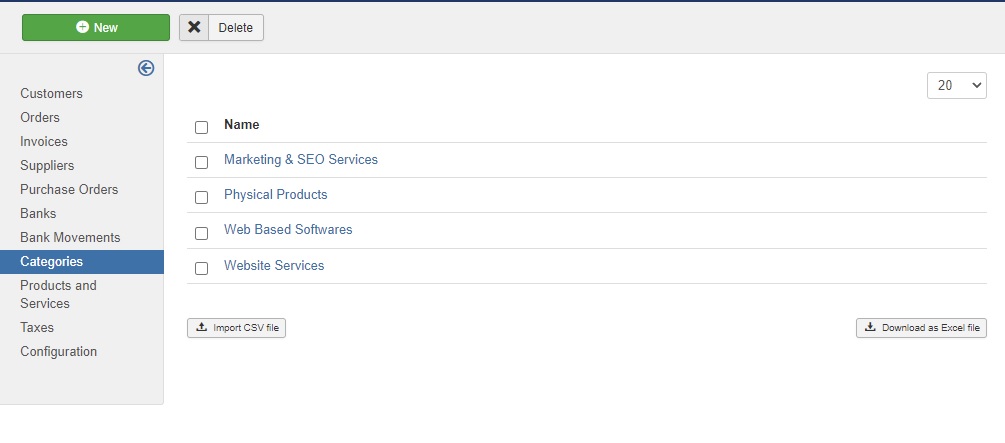
Task: Navigate to Purchase Orders section
Action: point(69,190)
